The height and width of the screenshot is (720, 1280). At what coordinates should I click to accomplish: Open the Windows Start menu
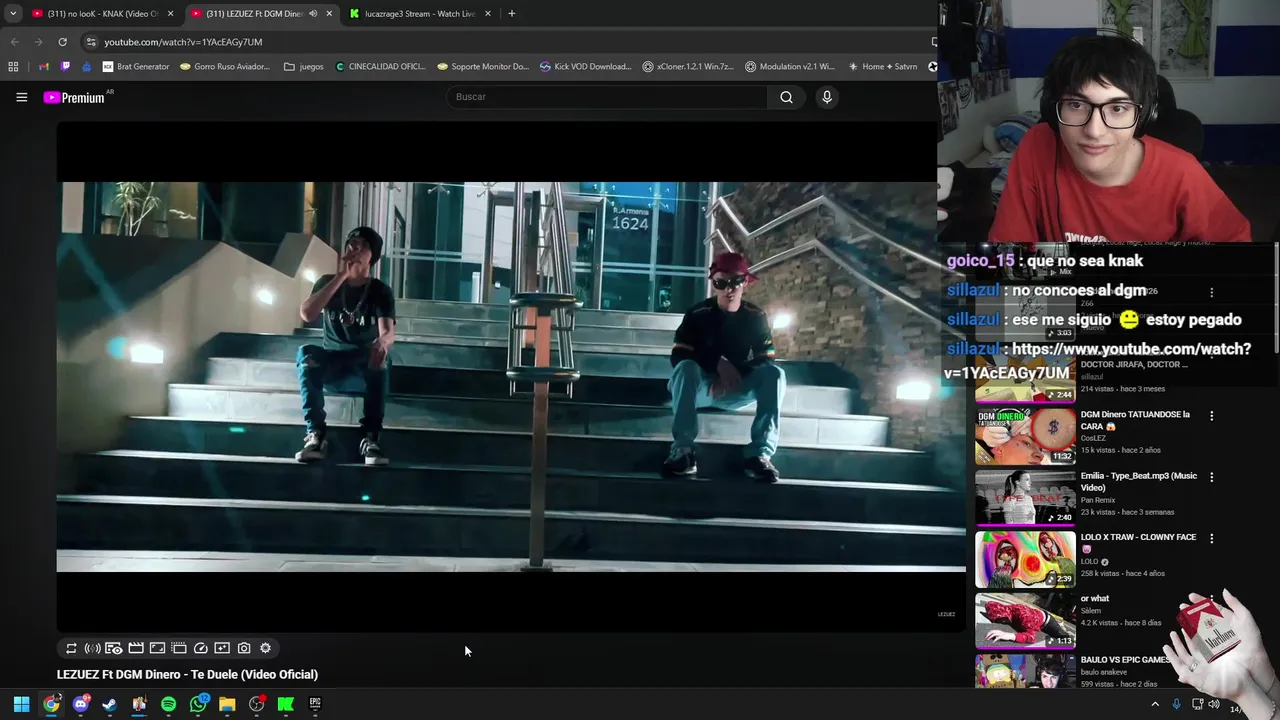point(21,704)
